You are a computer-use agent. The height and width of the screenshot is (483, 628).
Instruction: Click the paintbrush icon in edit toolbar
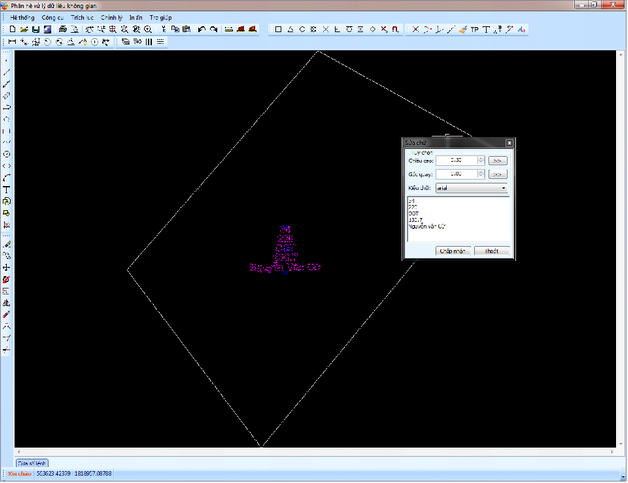pos(463,29)
